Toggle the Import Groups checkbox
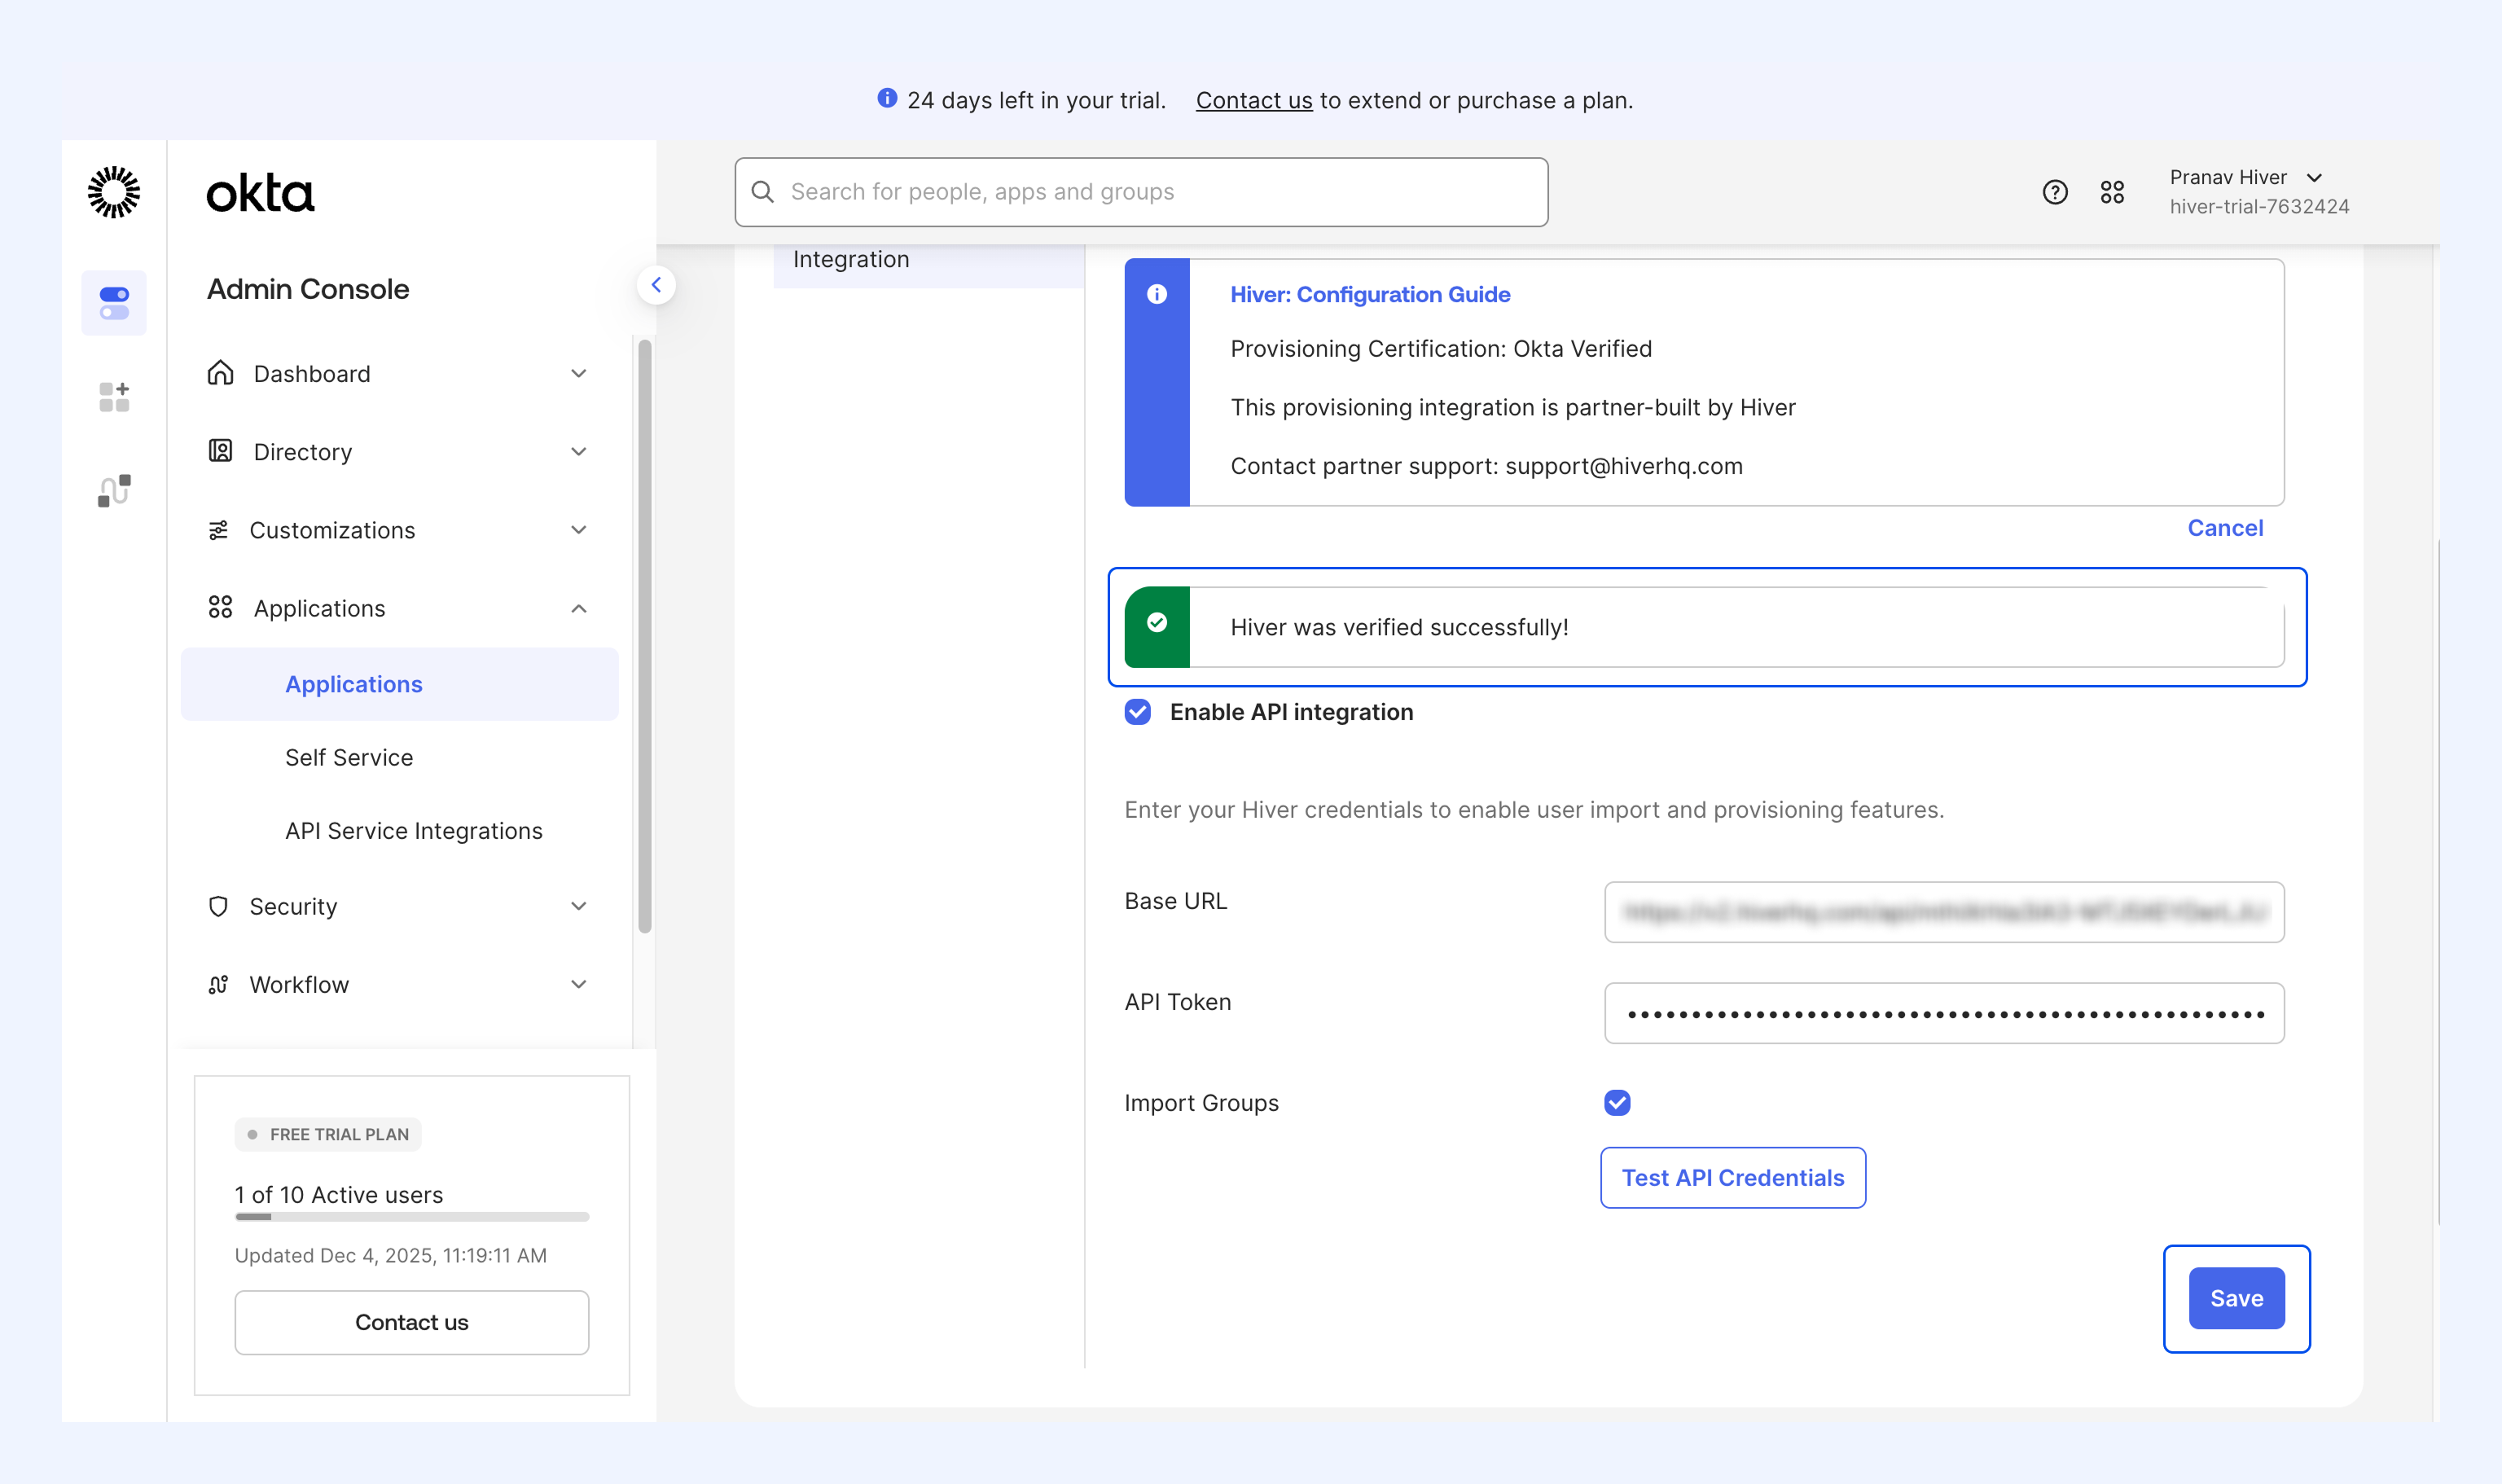Image resolution: width=2502 pixels, height=1484 pixels. tap(1617, 1102)
